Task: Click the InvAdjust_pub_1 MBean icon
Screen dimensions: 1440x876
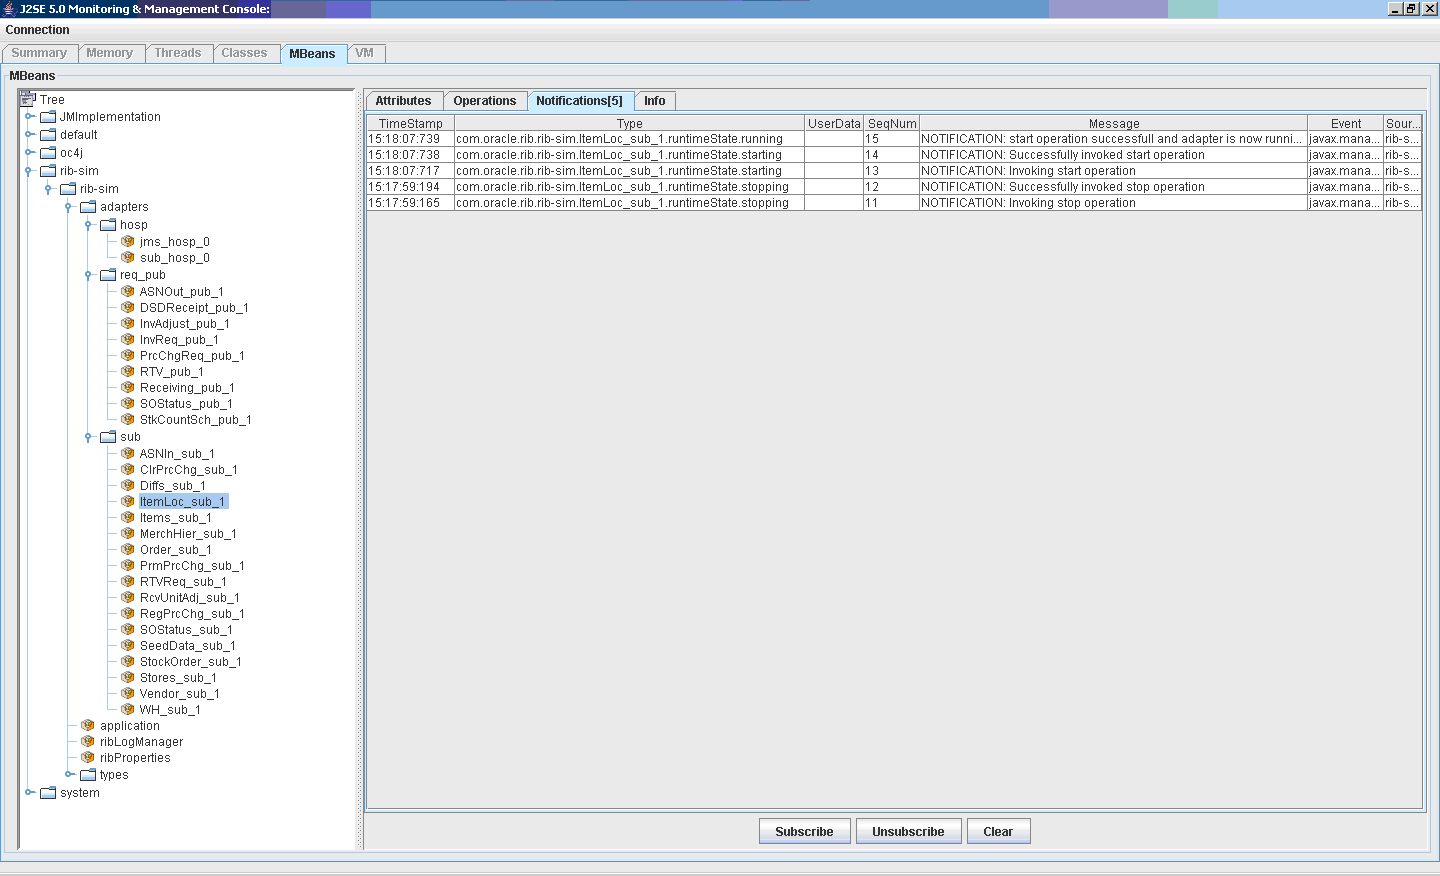Action: click(128, 323)
